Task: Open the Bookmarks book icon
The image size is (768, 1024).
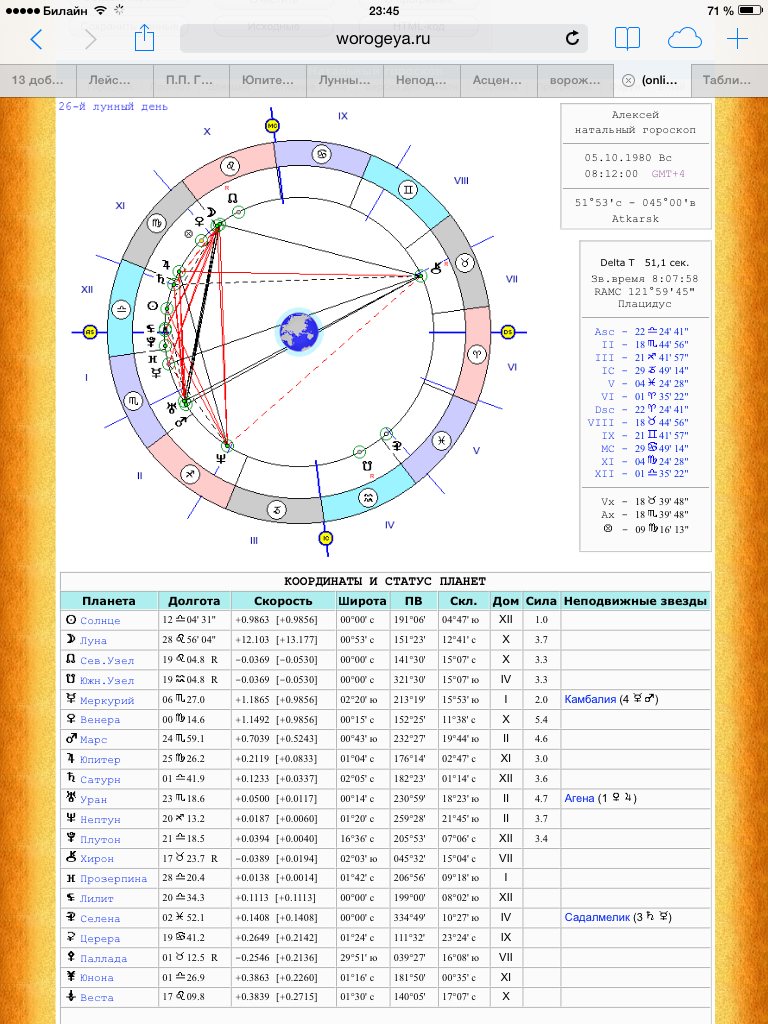Action: point(627,40)
